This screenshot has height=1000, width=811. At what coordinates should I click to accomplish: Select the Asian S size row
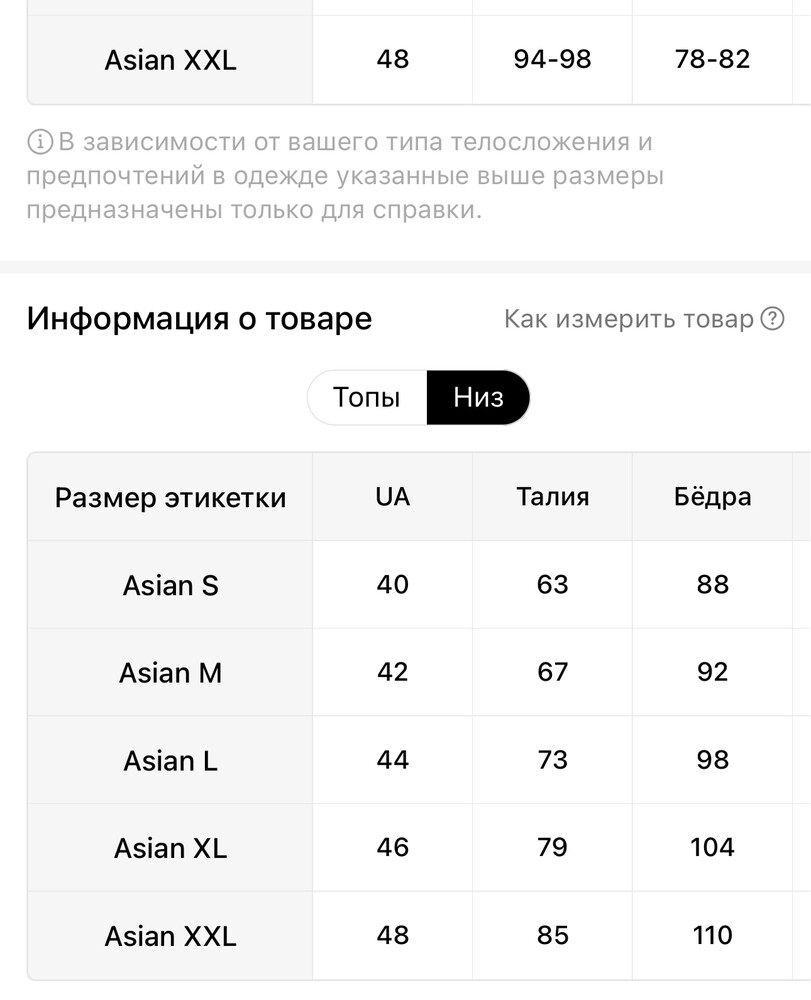tap(170, 585)
